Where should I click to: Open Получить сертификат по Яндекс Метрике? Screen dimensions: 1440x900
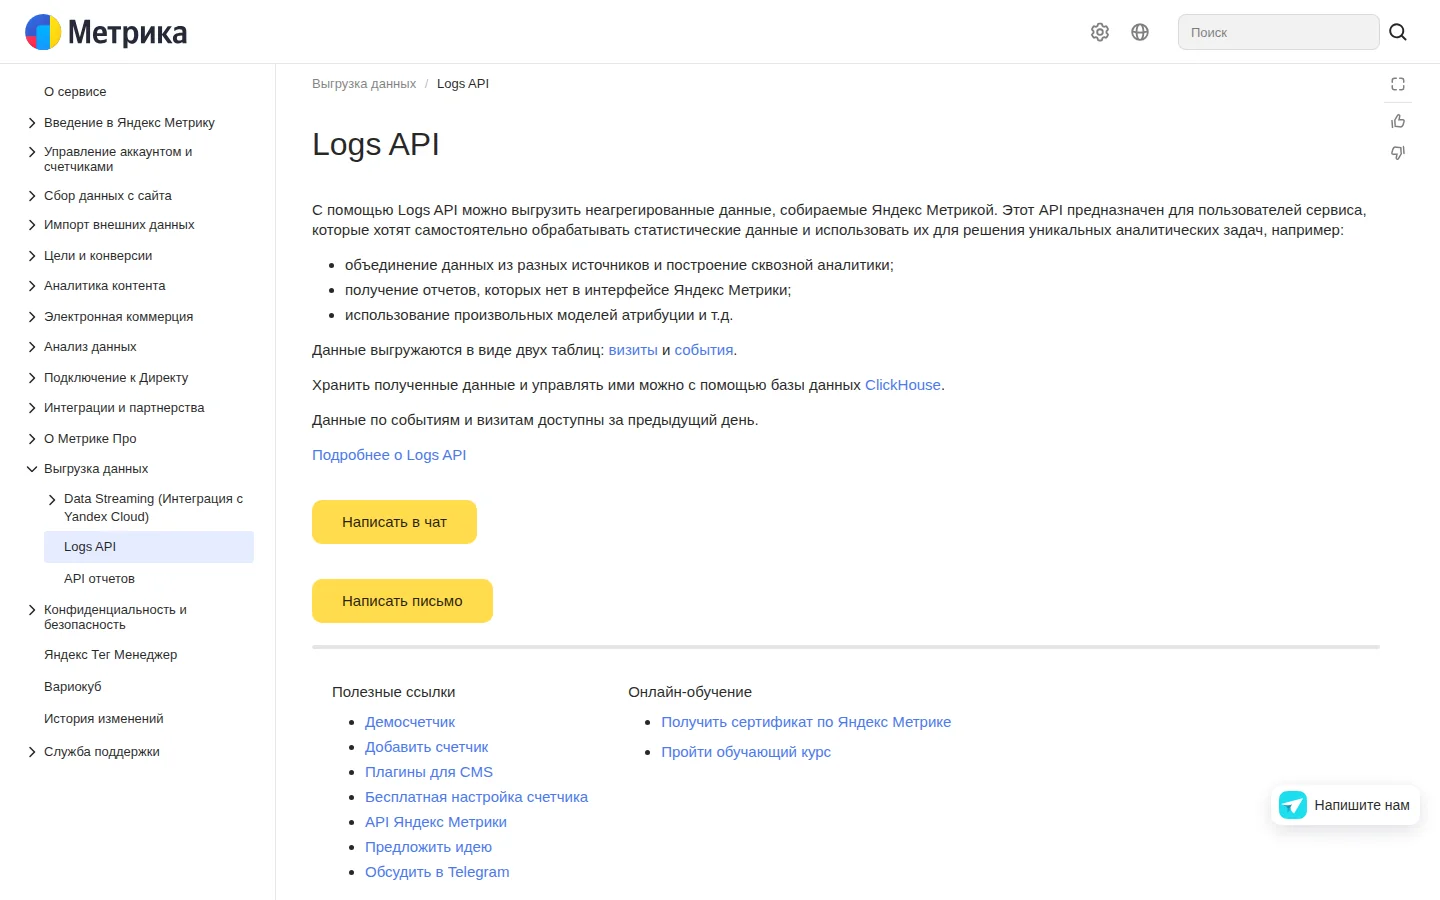click(x=806, y=722)
